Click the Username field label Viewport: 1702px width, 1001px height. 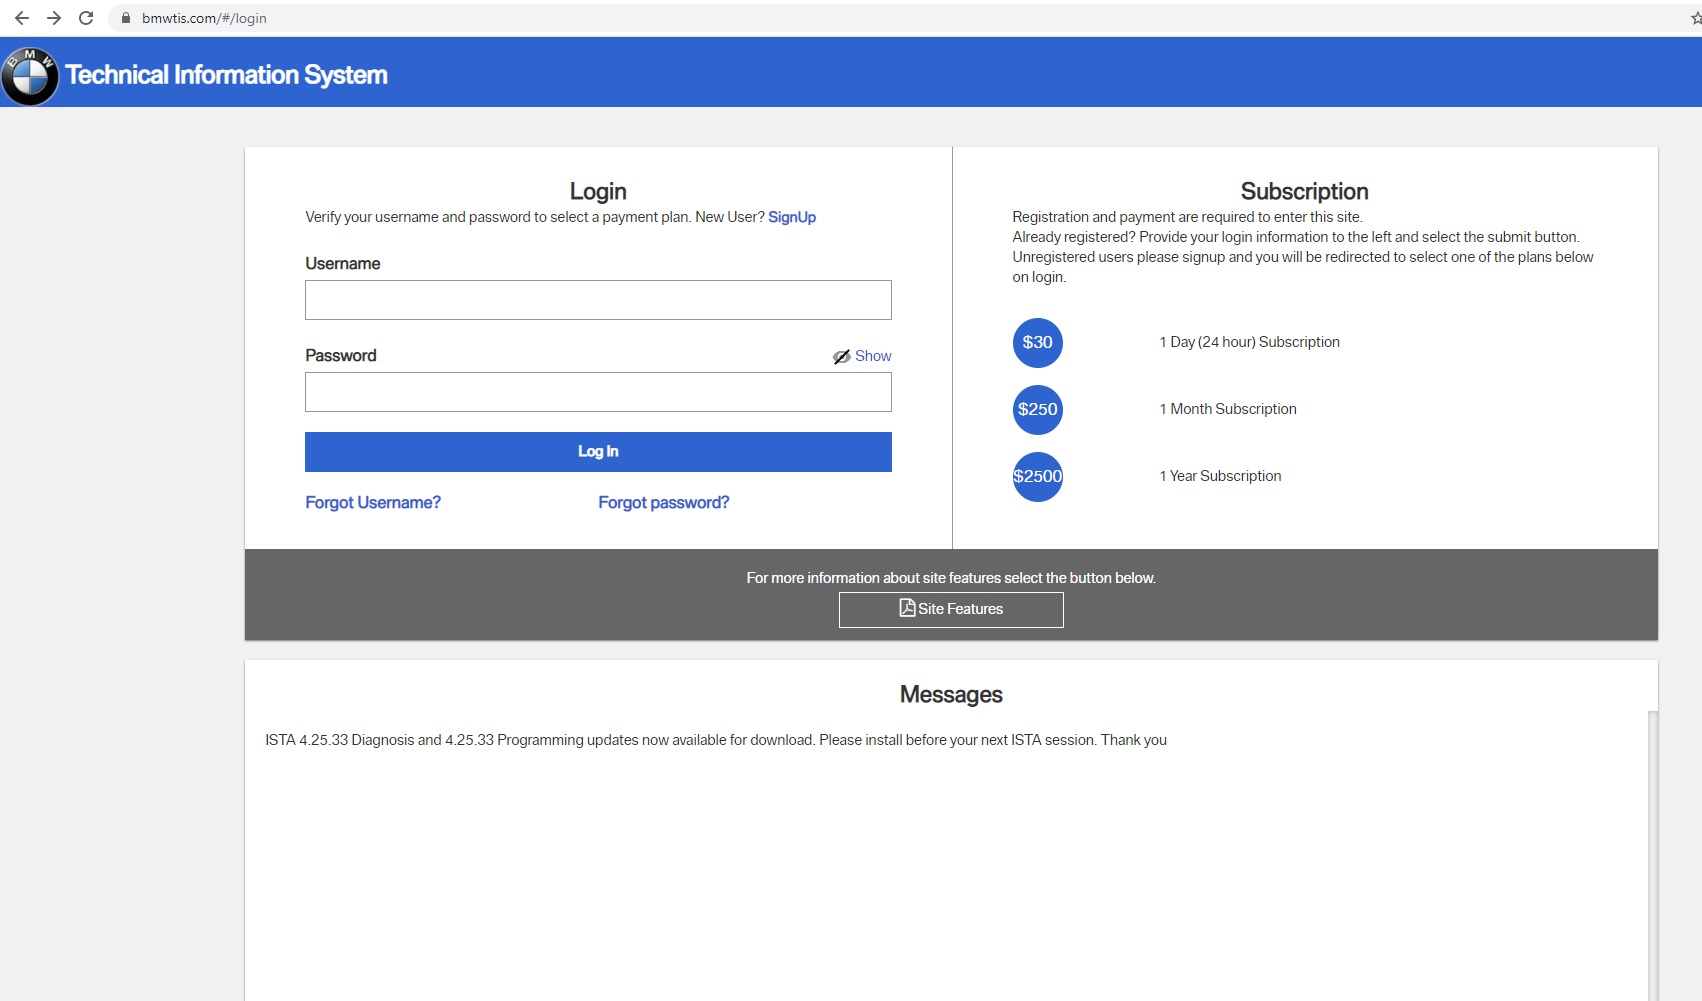343,263
